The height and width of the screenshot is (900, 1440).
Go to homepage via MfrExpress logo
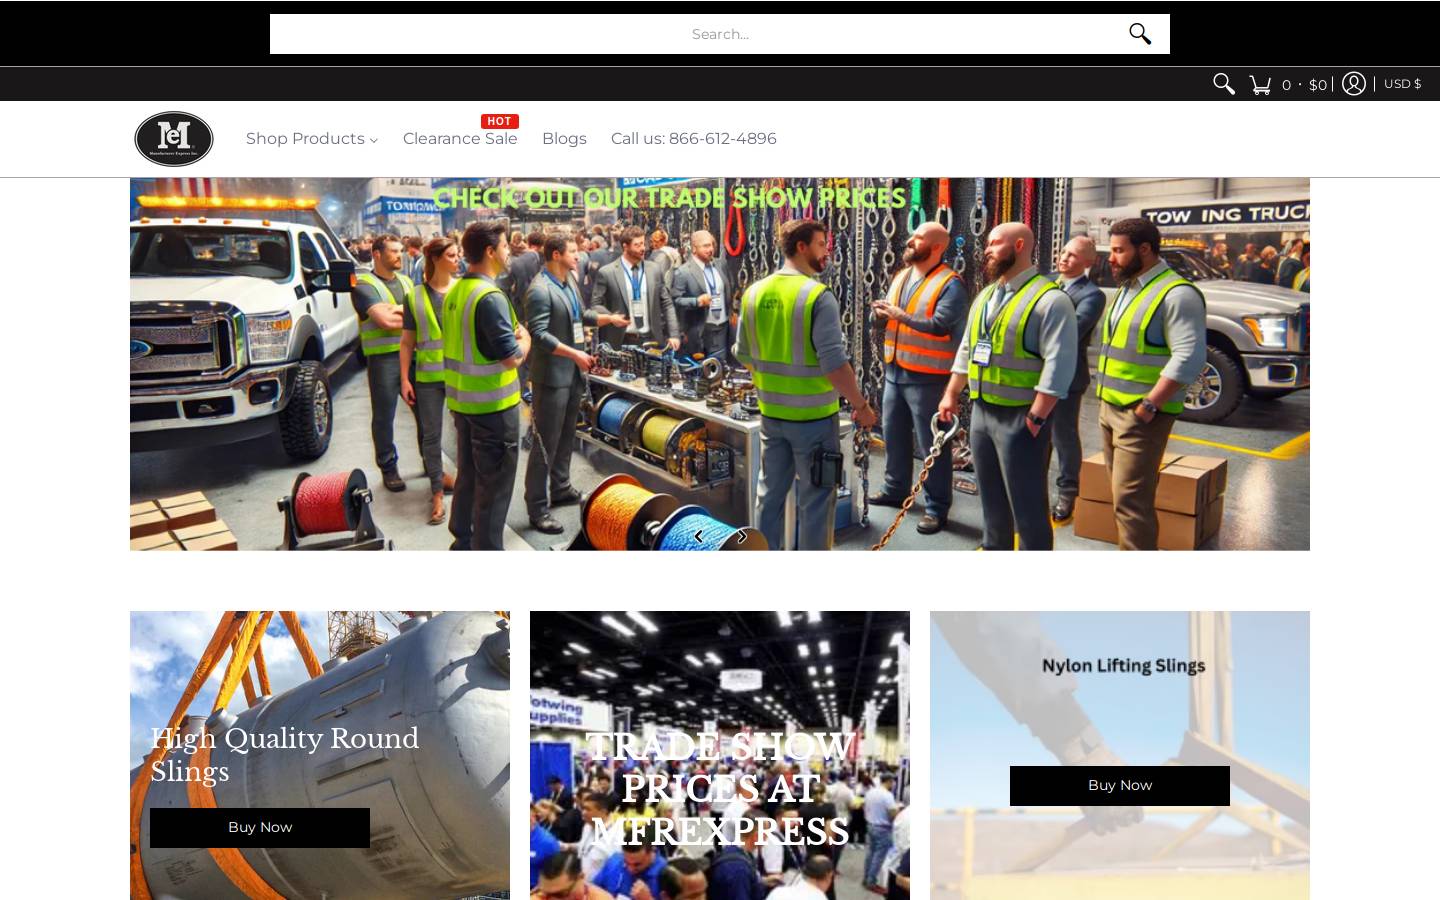[x=174, y=139]
